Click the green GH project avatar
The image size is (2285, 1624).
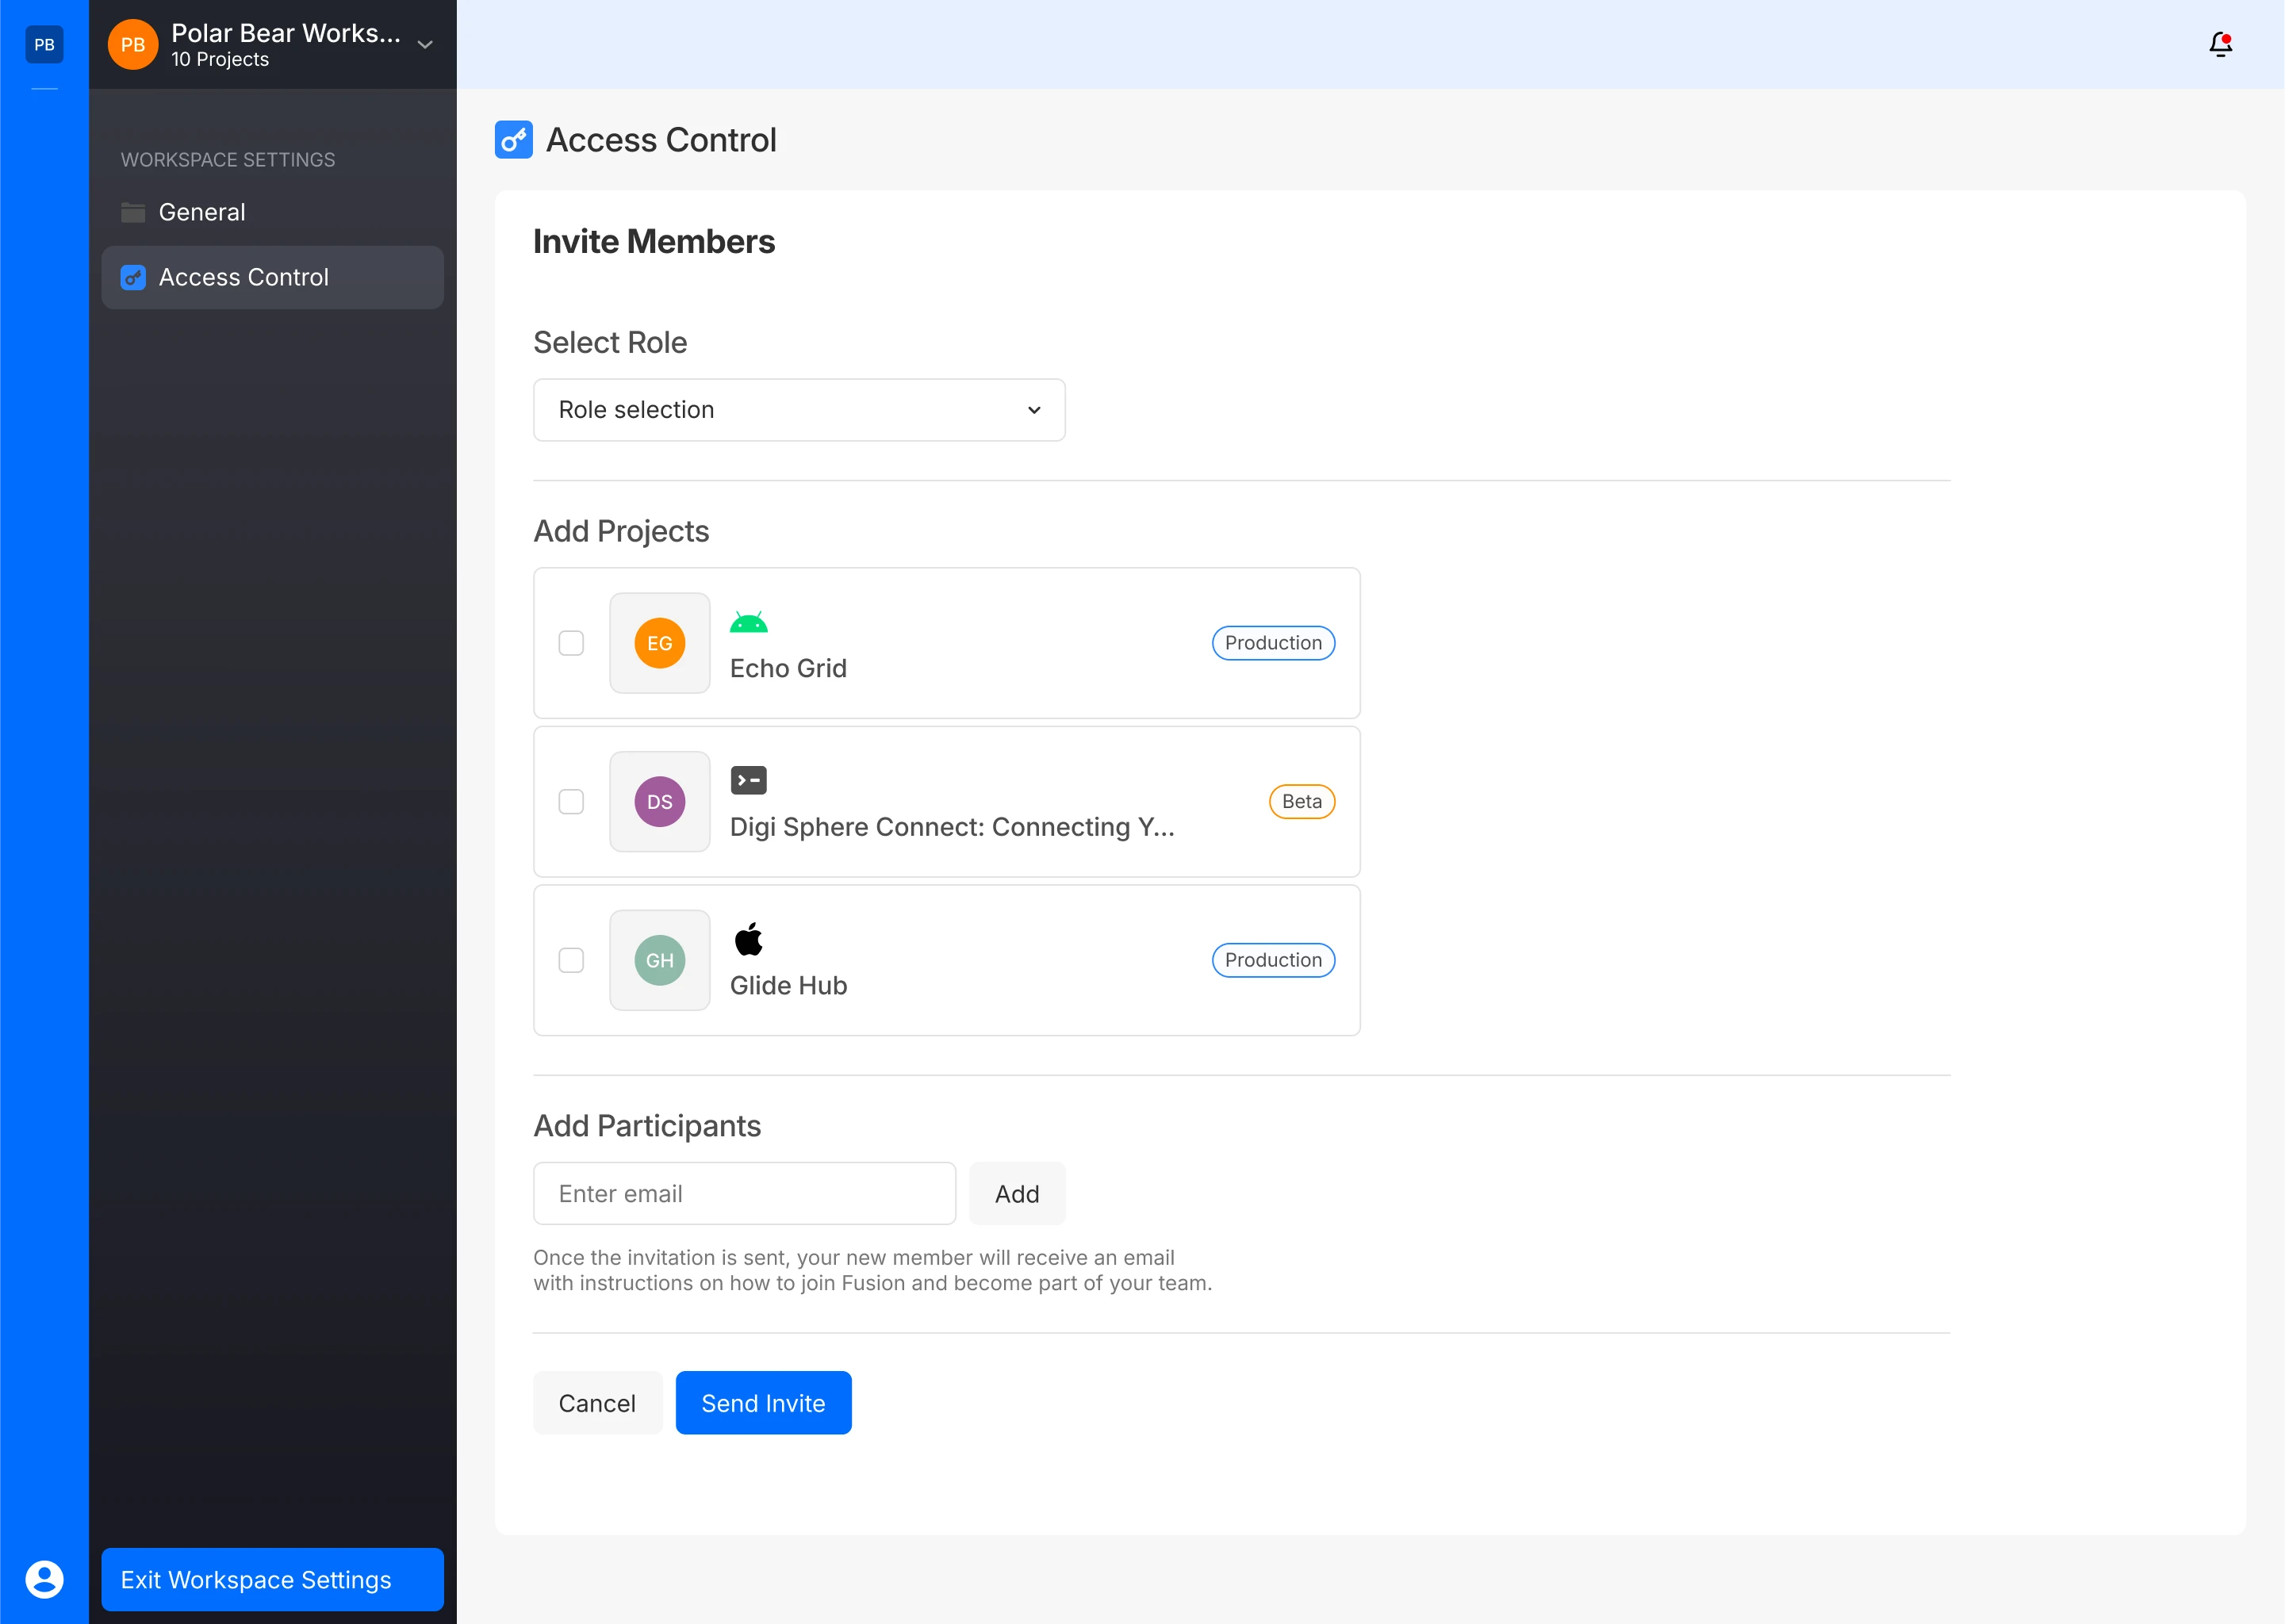tap(659, 960)
